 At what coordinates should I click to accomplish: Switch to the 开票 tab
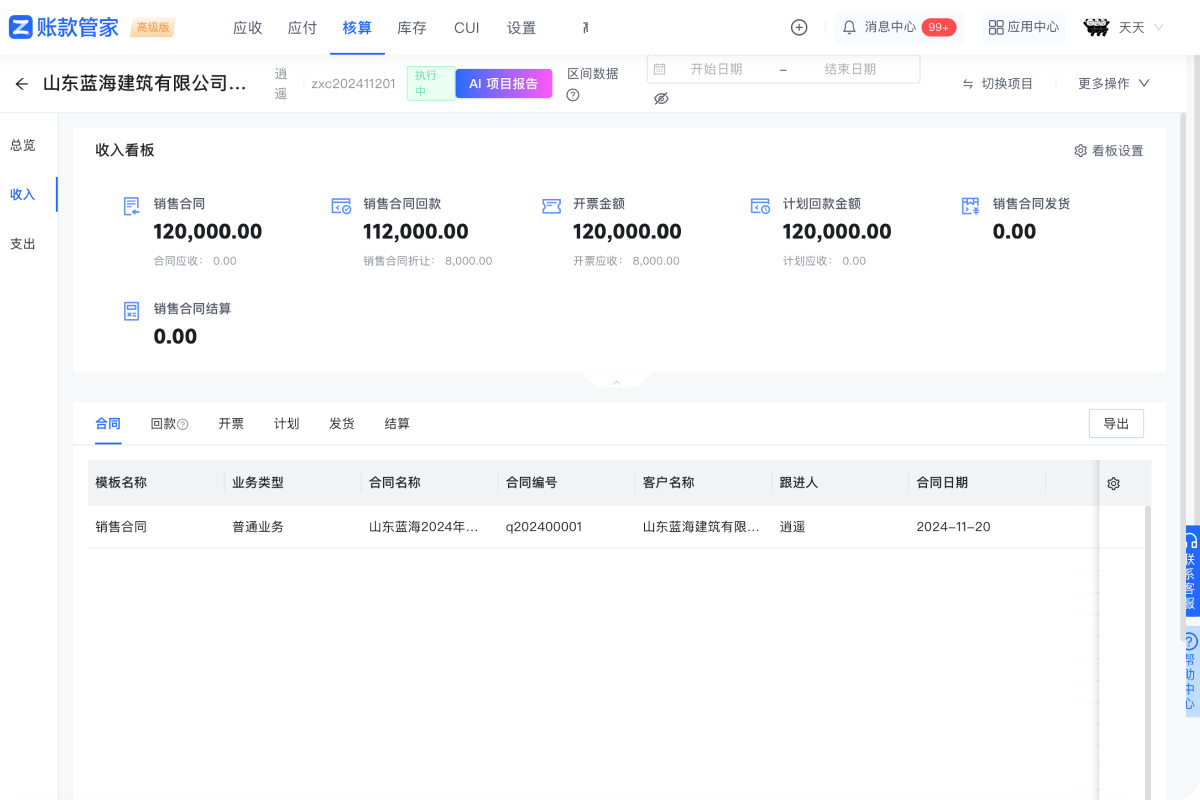tap(231, 424)
